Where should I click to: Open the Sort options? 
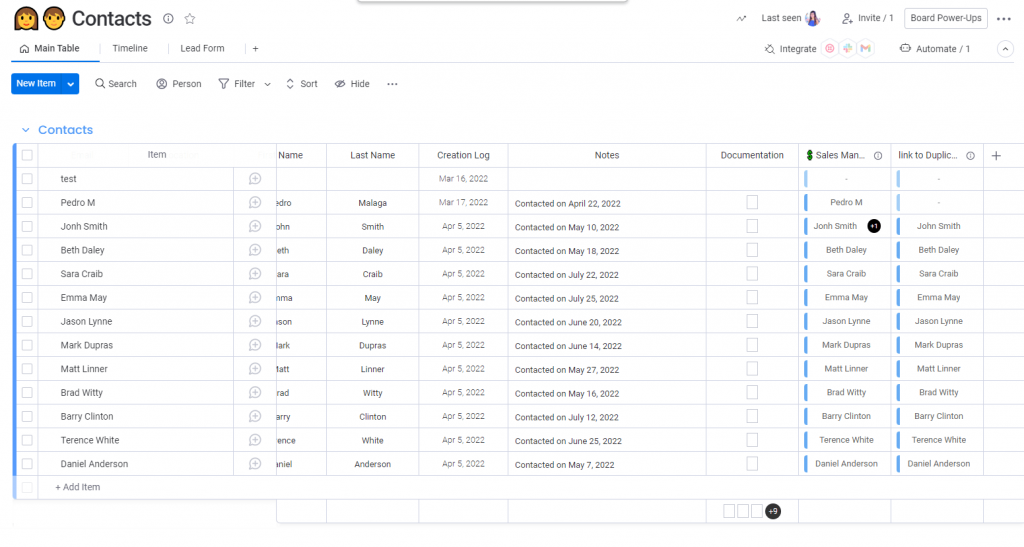pyautogui.click(x=302, y=84)
